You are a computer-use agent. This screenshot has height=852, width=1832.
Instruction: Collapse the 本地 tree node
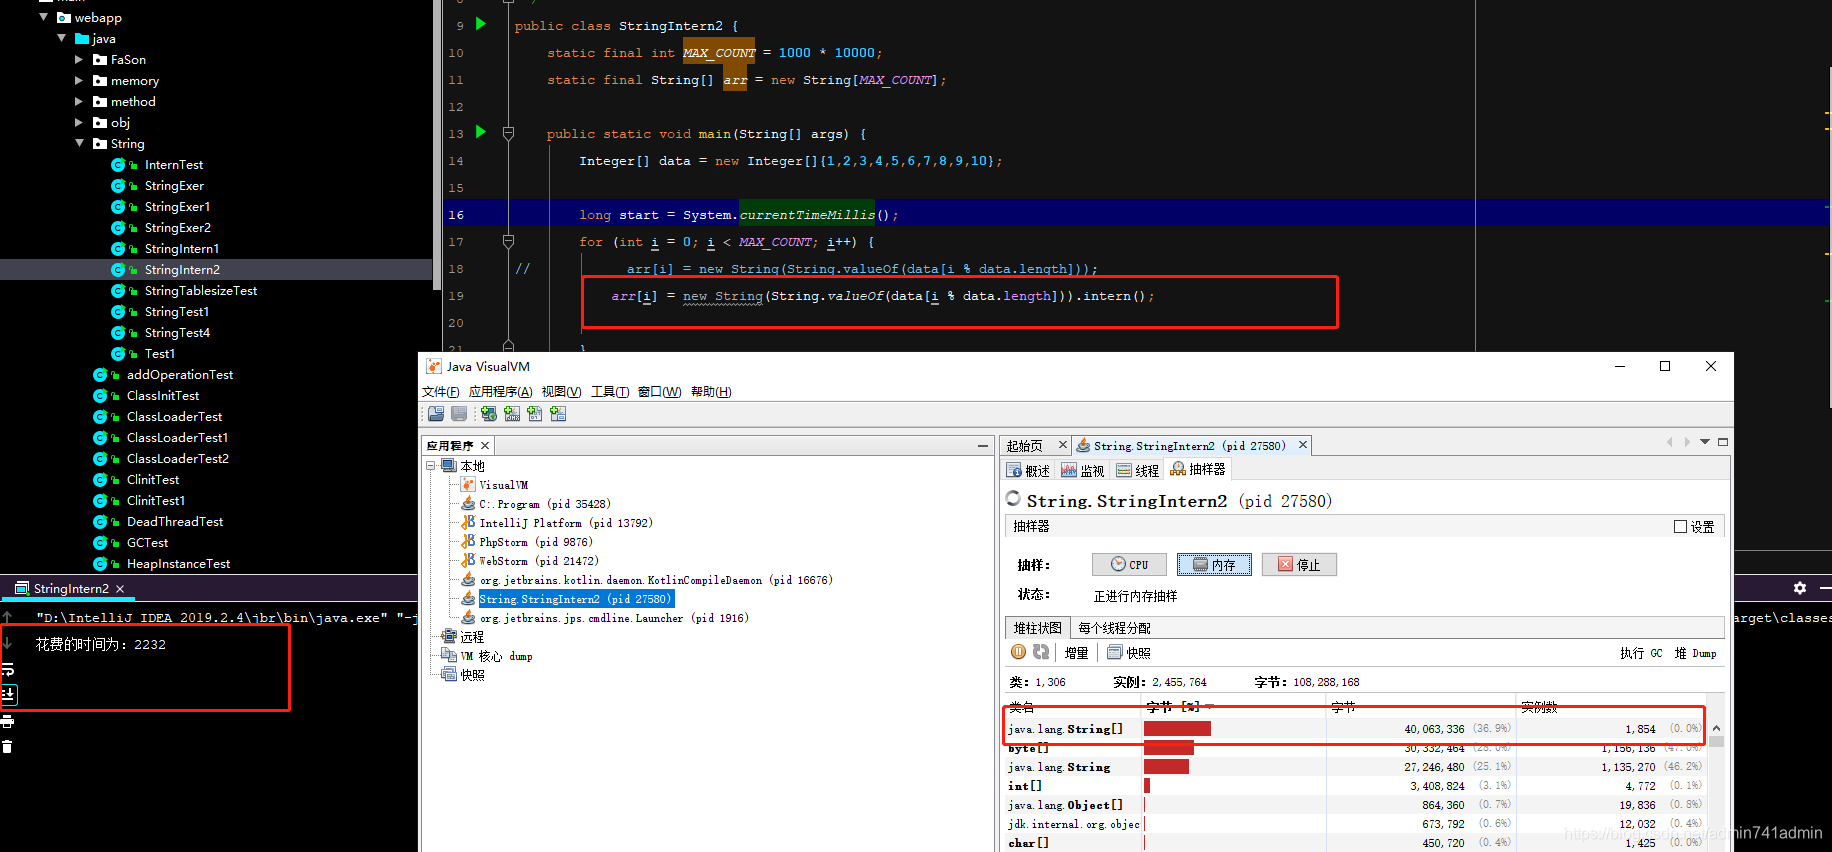pos(430,466)
